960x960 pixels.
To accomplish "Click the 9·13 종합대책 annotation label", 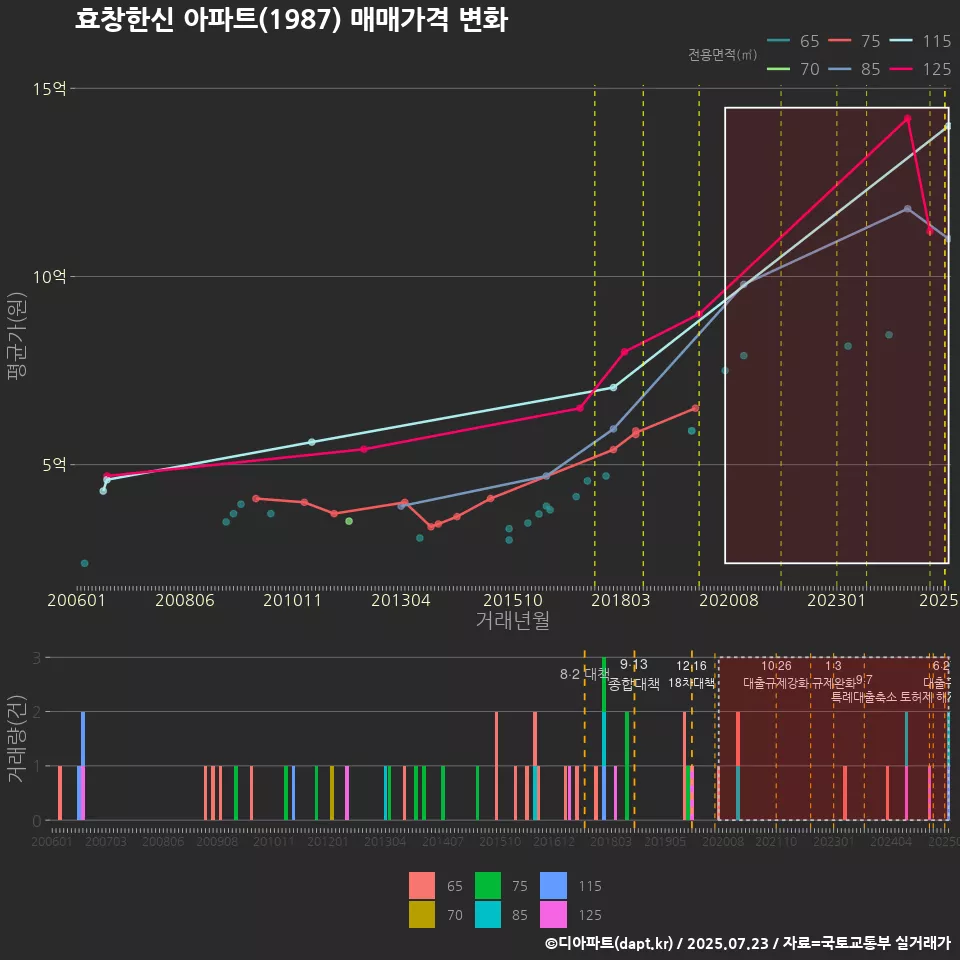I will (634, 674).
